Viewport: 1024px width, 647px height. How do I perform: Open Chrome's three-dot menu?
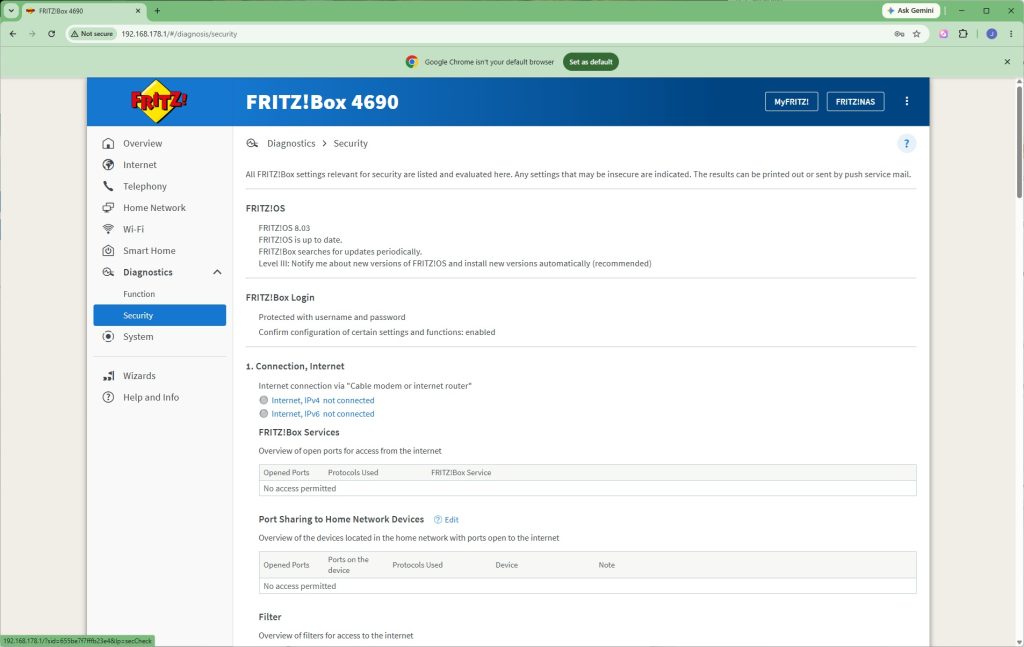pos(1011,34)
